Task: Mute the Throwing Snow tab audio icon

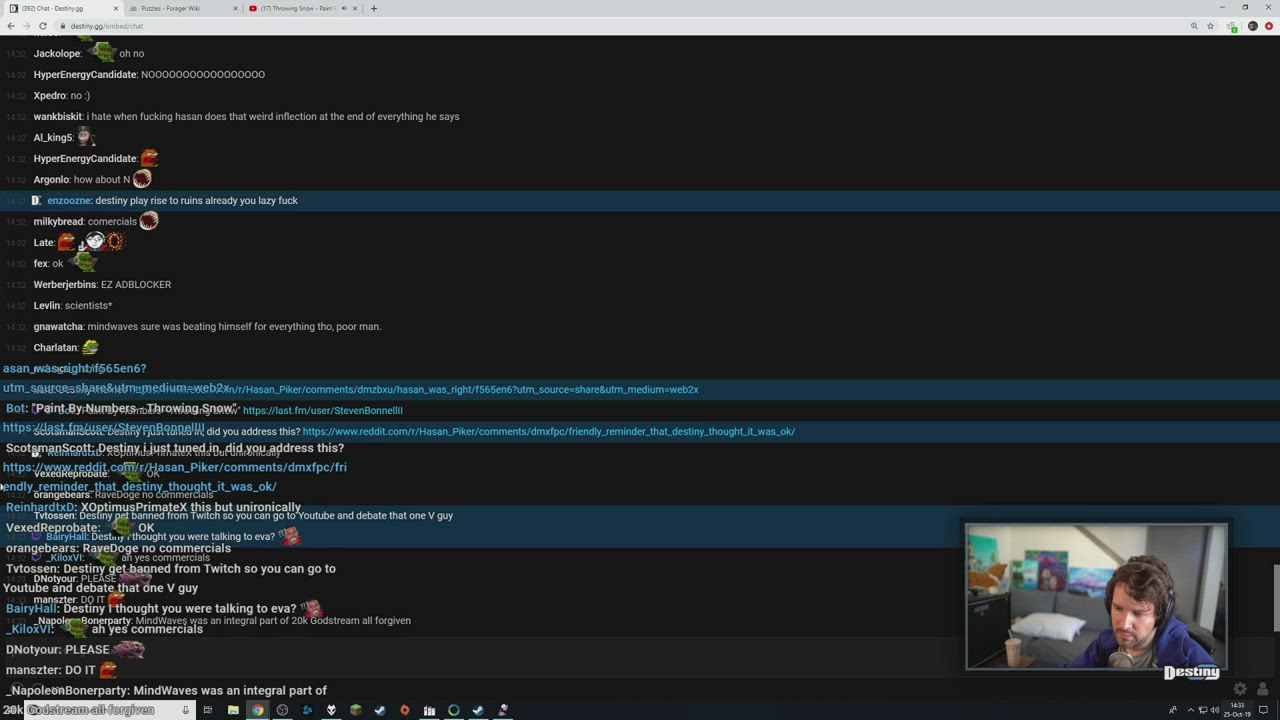Action: click(344, 8)
